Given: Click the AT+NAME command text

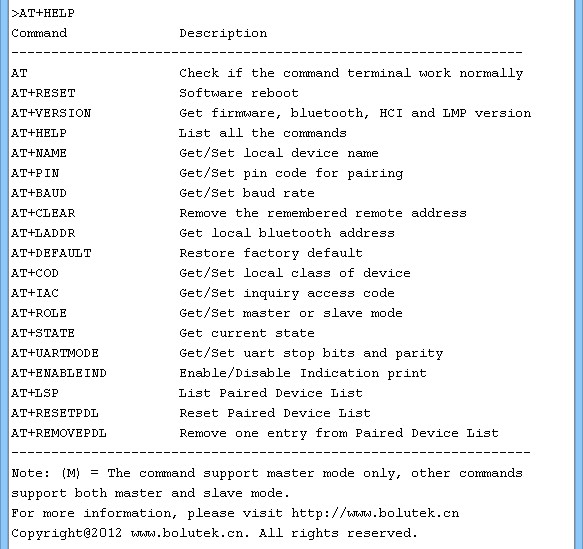Looking at the screenshot, I should pyautogui.click(x=39, y=153).
